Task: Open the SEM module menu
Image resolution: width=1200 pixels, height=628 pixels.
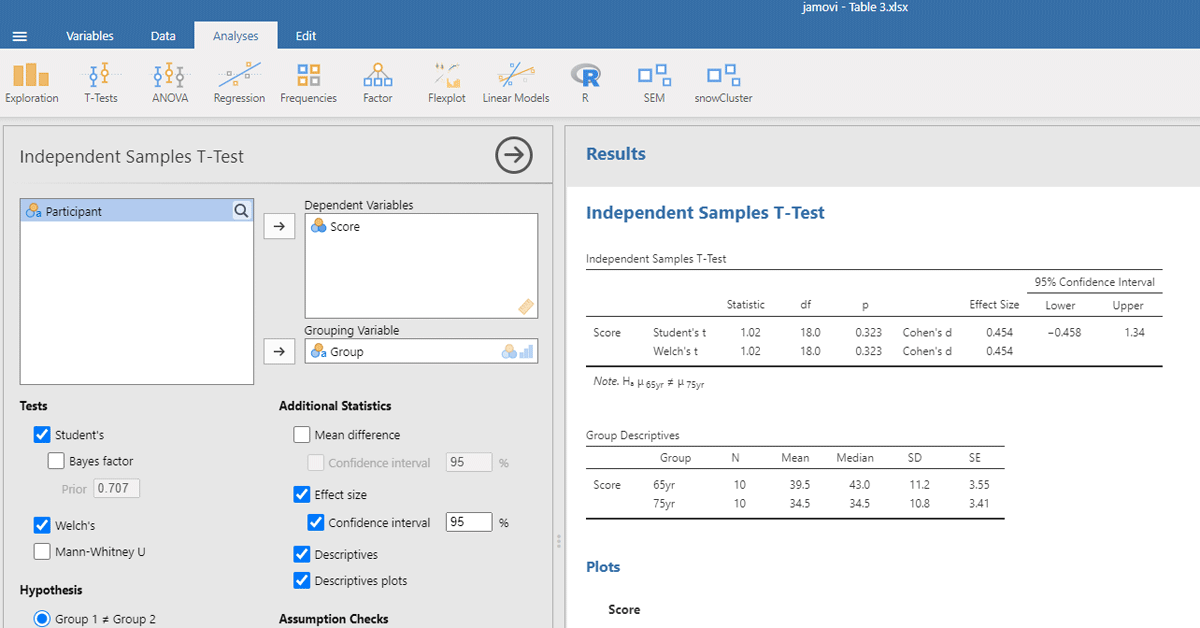Action: [654, 82]
